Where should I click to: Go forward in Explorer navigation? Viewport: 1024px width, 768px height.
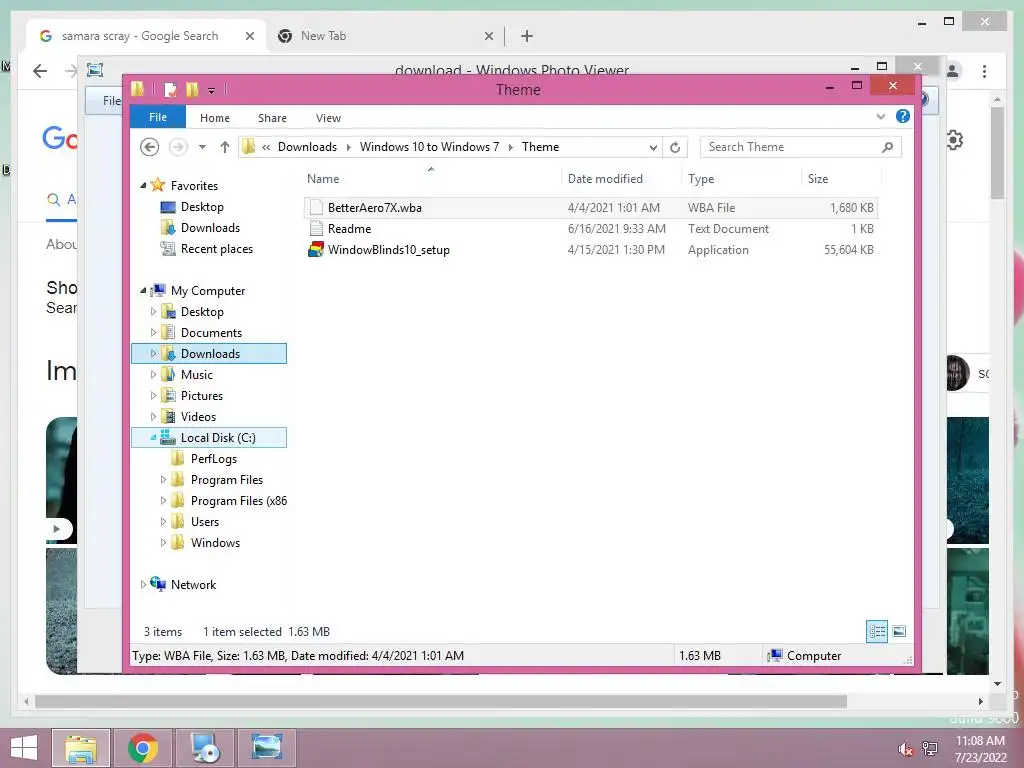(x=178, y=147)
